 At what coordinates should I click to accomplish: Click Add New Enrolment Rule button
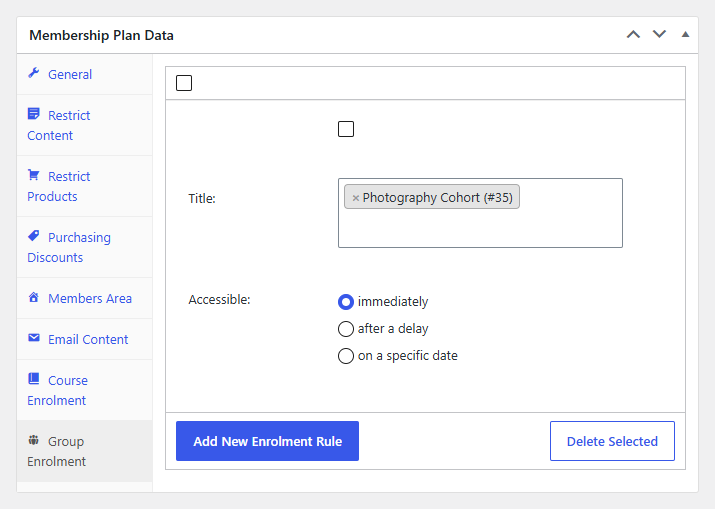pyautogui.click(x=267, y=441)
